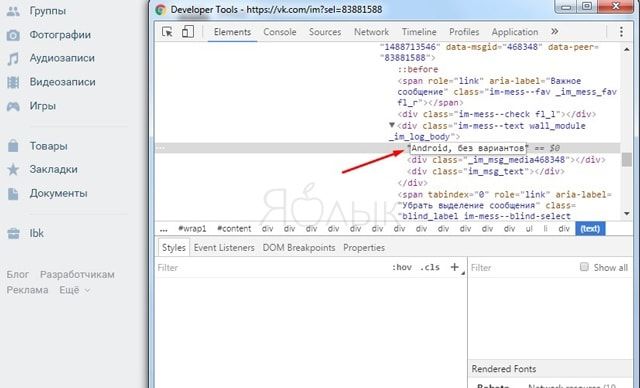Add new style rule plus icon

click(454, 267)
